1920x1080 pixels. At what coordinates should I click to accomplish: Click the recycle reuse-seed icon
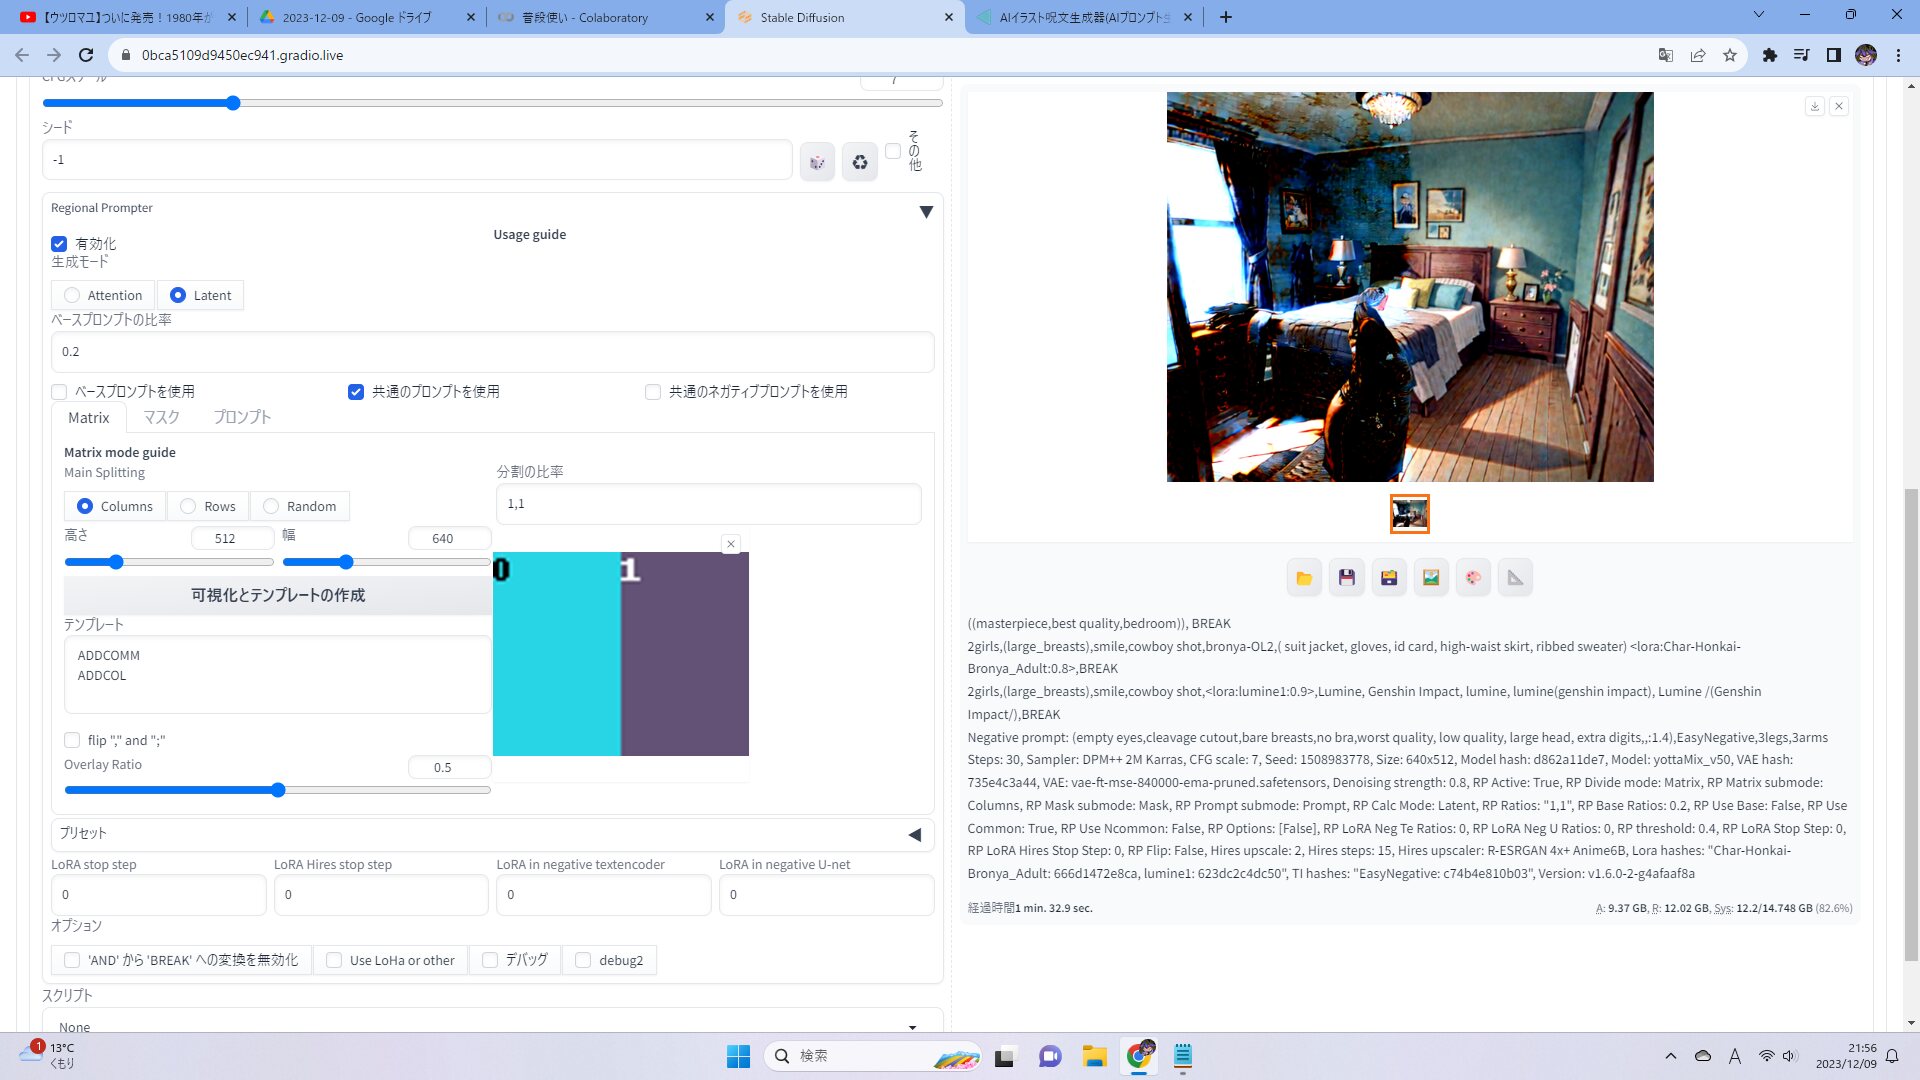(859, 162)
